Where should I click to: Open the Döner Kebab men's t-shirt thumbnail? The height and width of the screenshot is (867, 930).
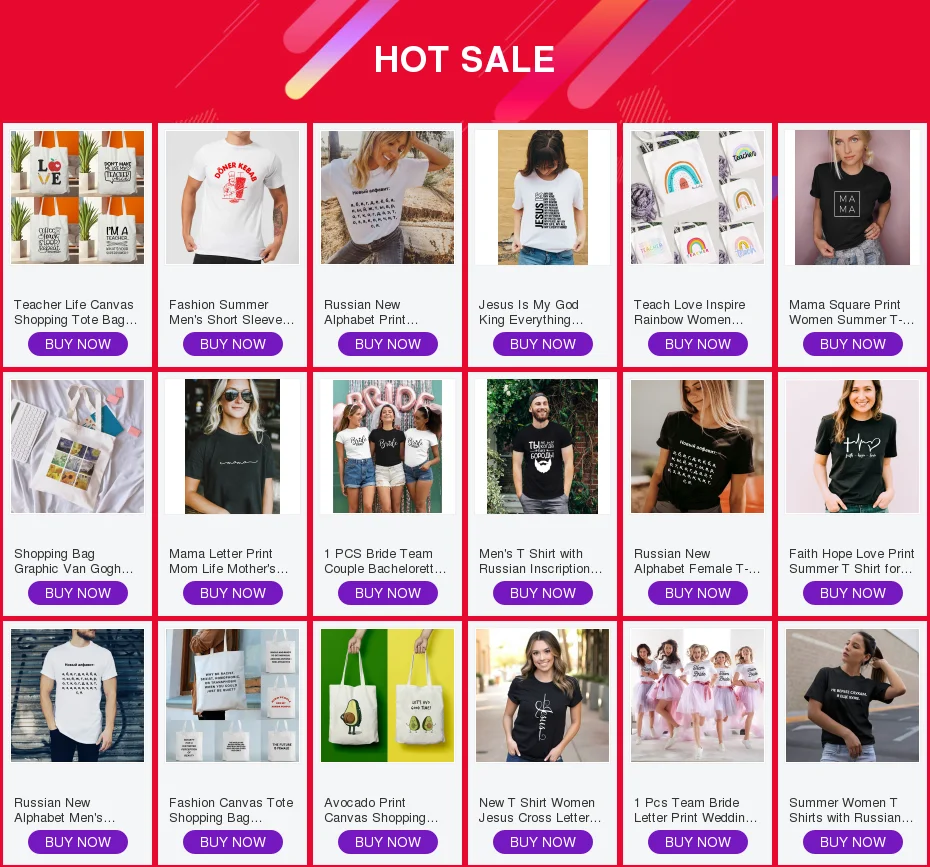click(x=232, y=197)
